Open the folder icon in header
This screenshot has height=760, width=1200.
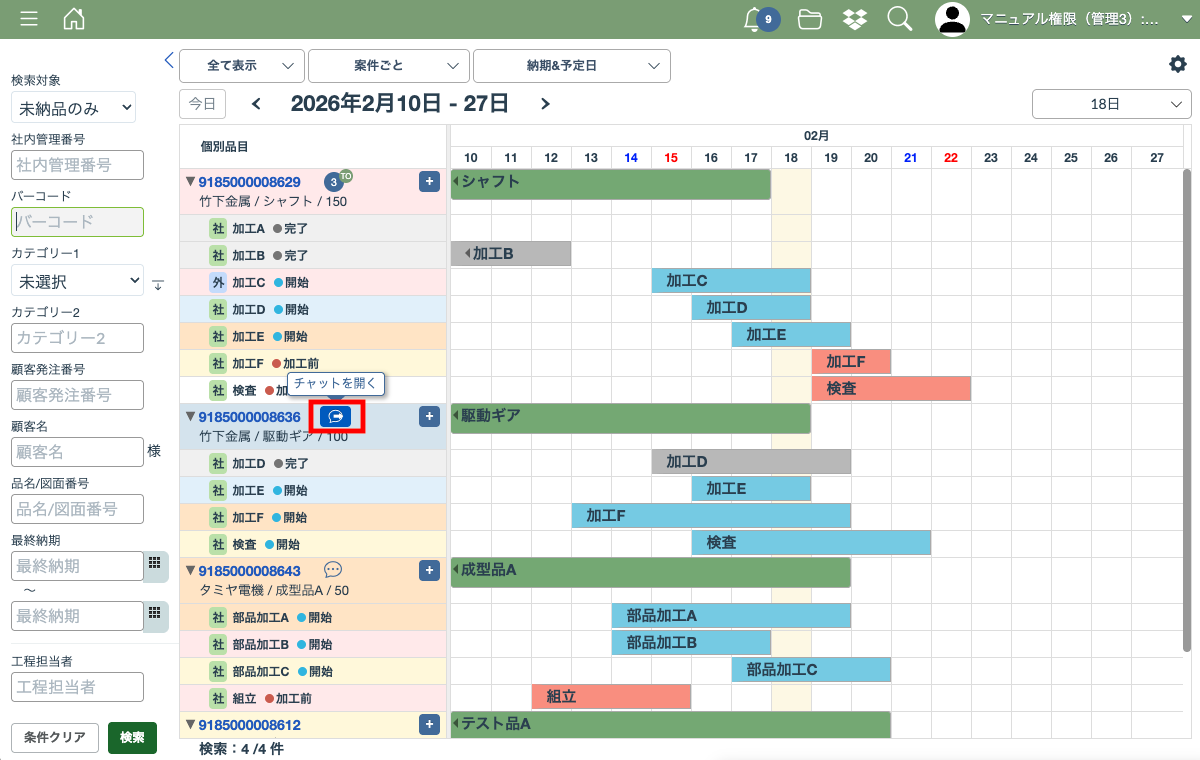[x=810, y=19]
